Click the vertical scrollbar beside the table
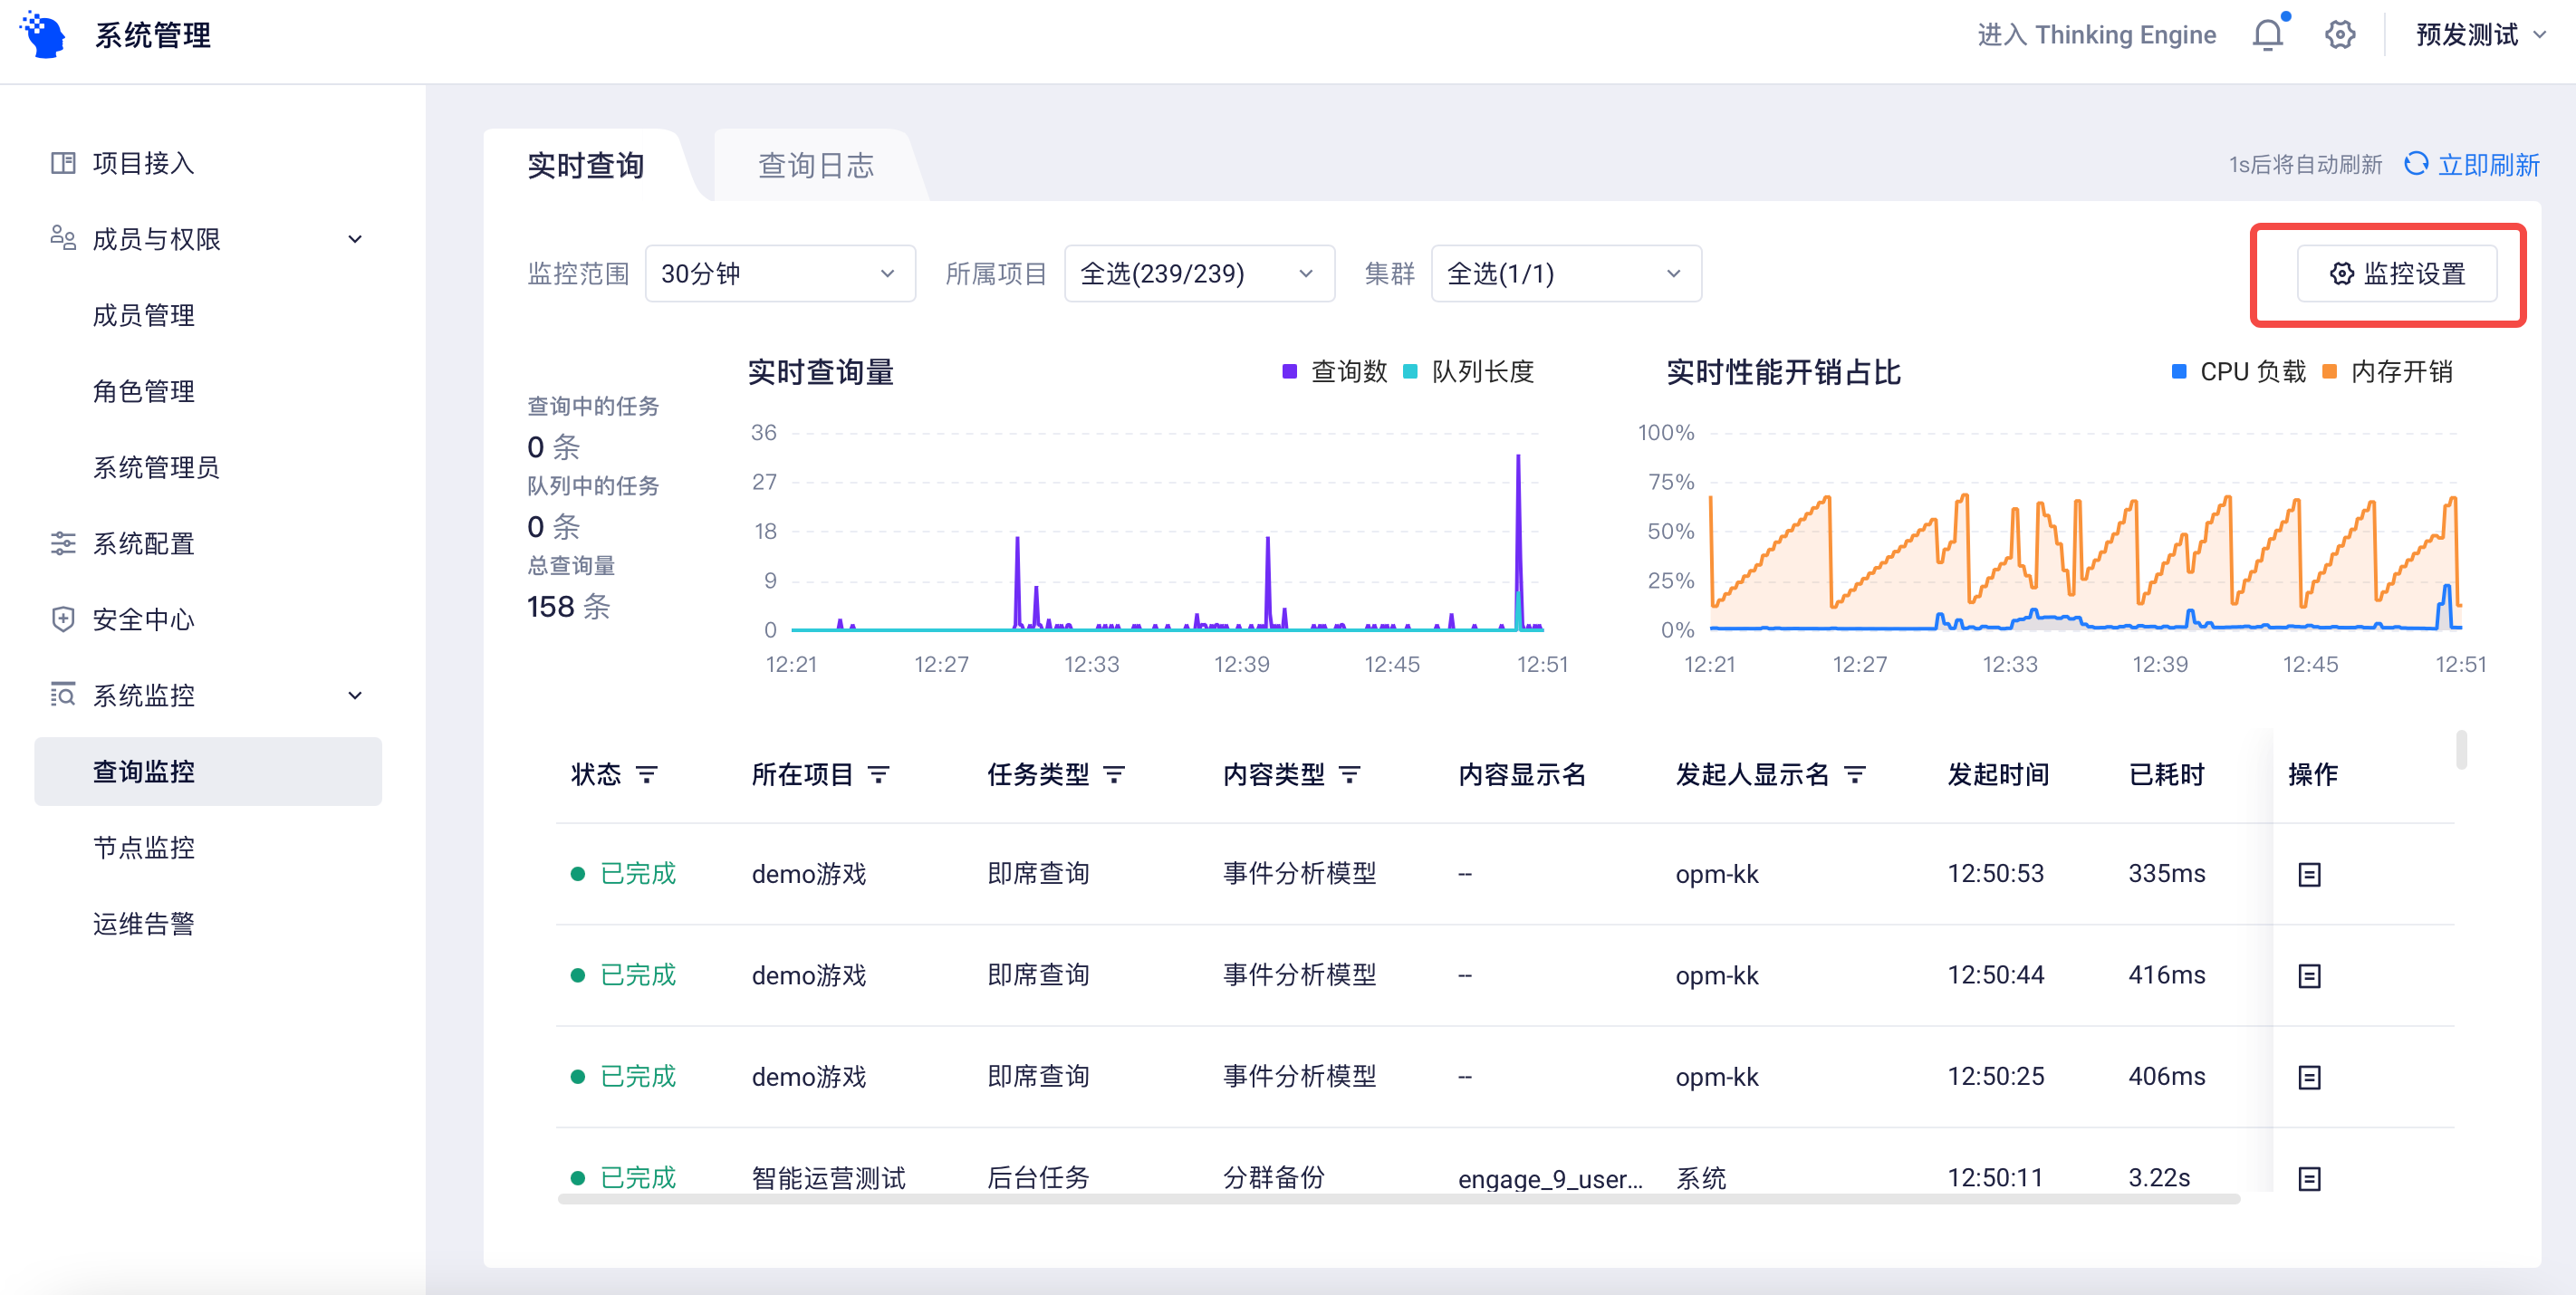The height and width of the screenshot is (1295, 2576). click(2460, 750)
